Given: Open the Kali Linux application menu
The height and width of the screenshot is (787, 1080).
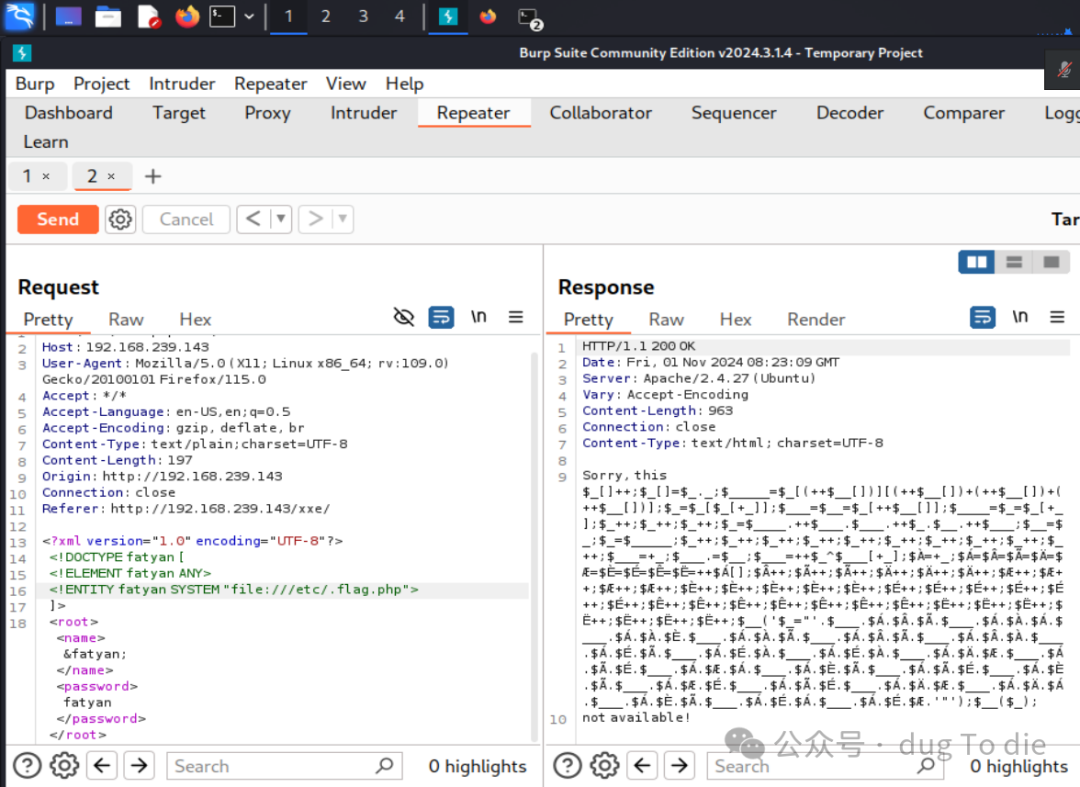Looking at the screenshot, I should click(19, 16).
